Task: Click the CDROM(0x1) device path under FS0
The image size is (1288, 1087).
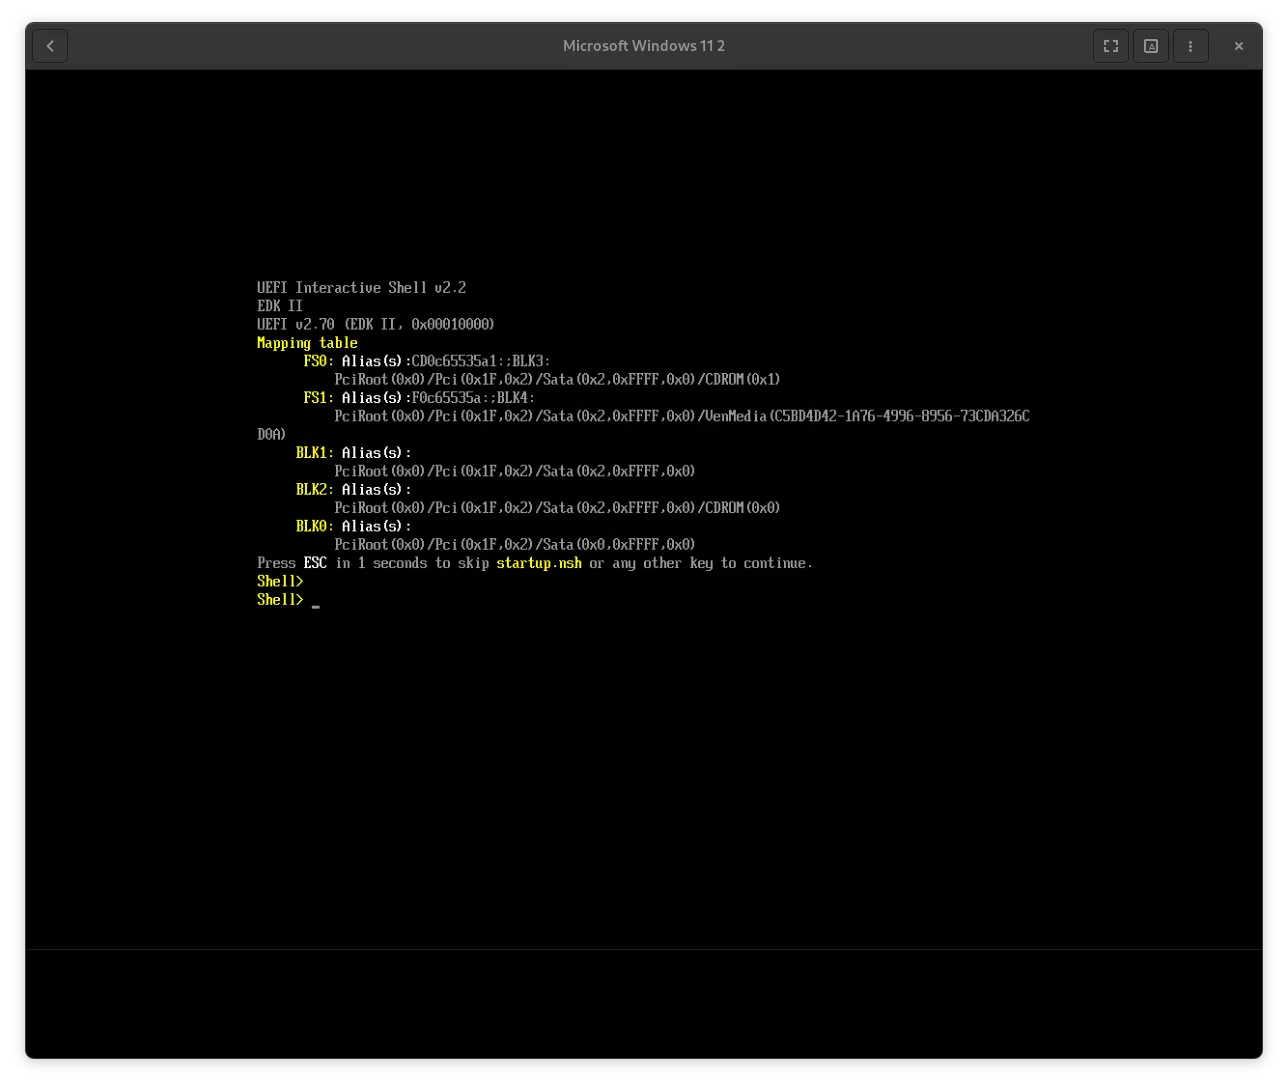Action: point(557,380)
